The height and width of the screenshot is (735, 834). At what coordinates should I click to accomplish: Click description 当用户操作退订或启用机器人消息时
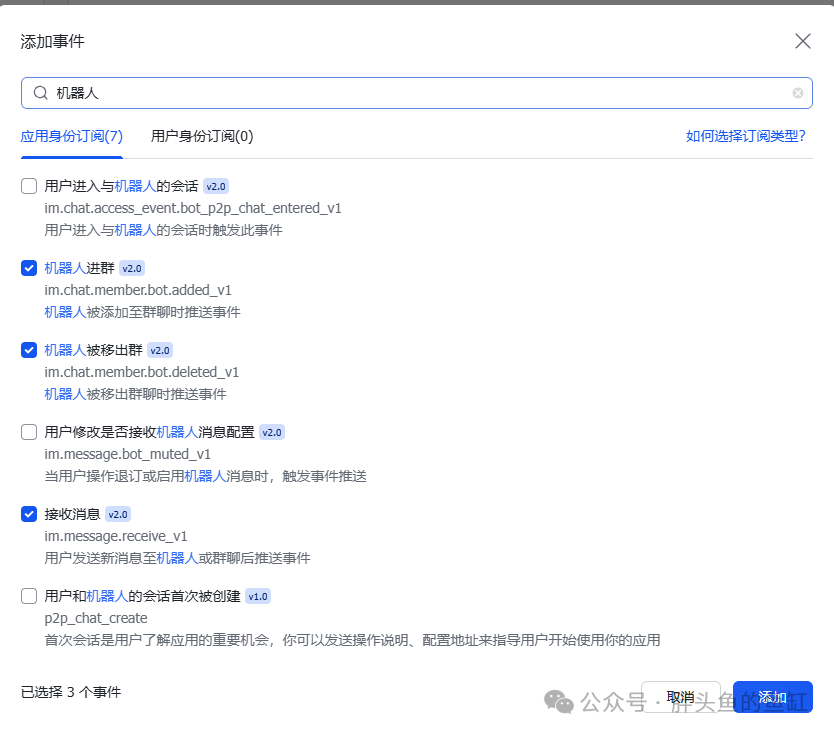point(205,476)
